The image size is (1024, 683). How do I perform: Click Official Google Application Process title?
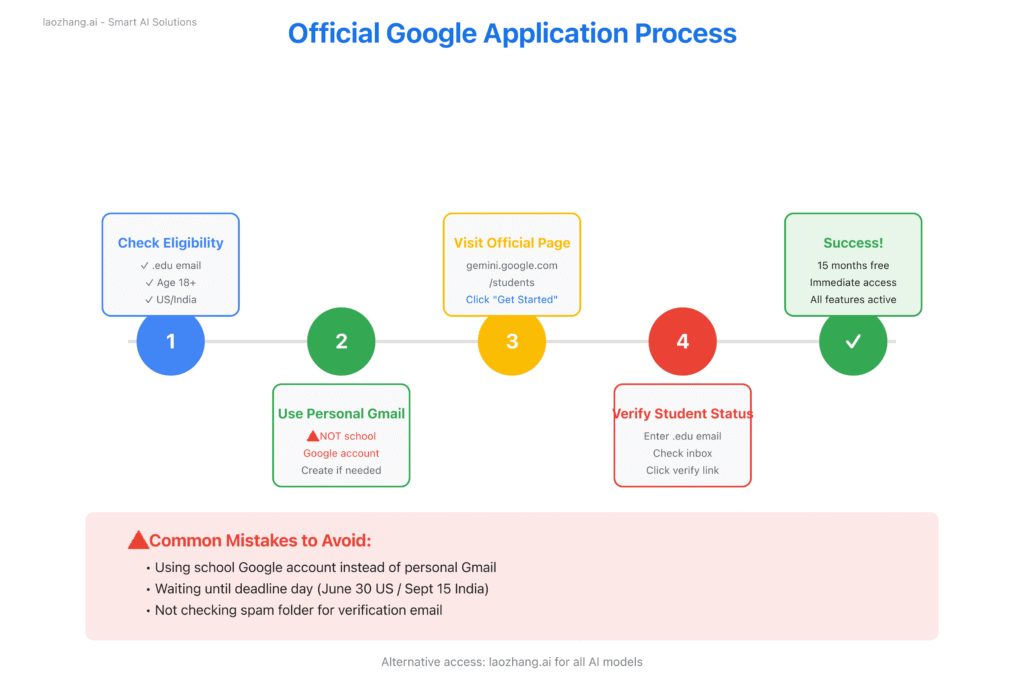point(512,33)
